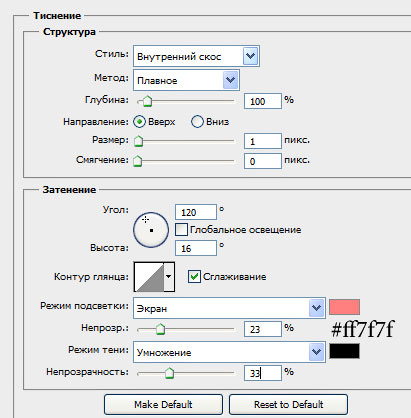This screenshot has height=418, width=411.
Task: Enable the Глобальное освещение checkbox
Action: click(x=181, y=230)
